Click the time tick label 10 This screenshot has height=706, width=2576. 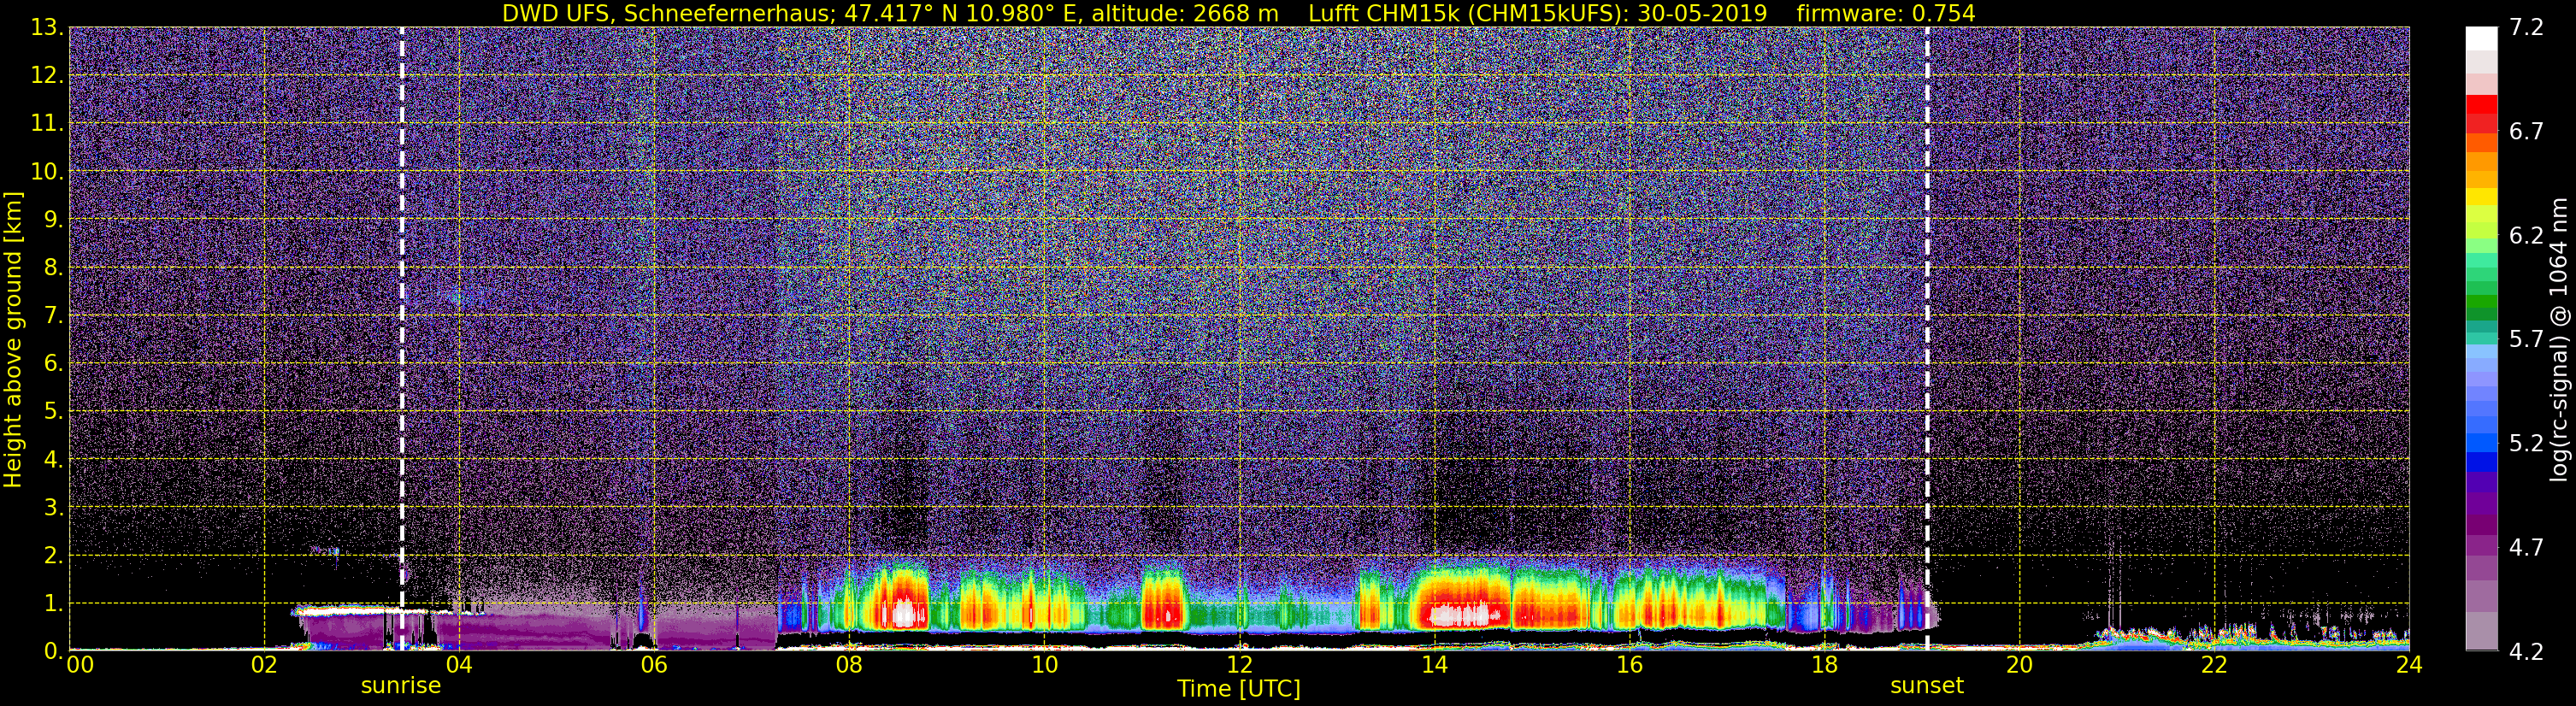(1044, 665)
